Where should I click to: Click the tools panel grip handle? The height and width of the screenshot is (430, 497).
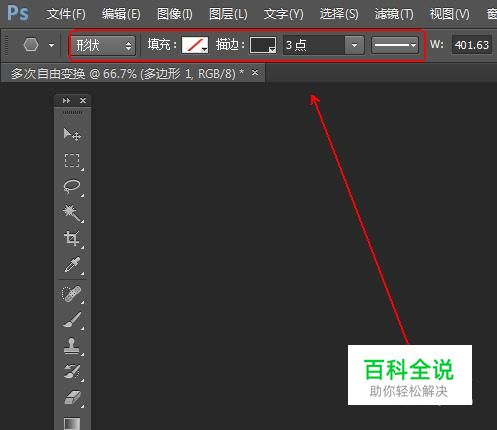(x=72, y=113)
